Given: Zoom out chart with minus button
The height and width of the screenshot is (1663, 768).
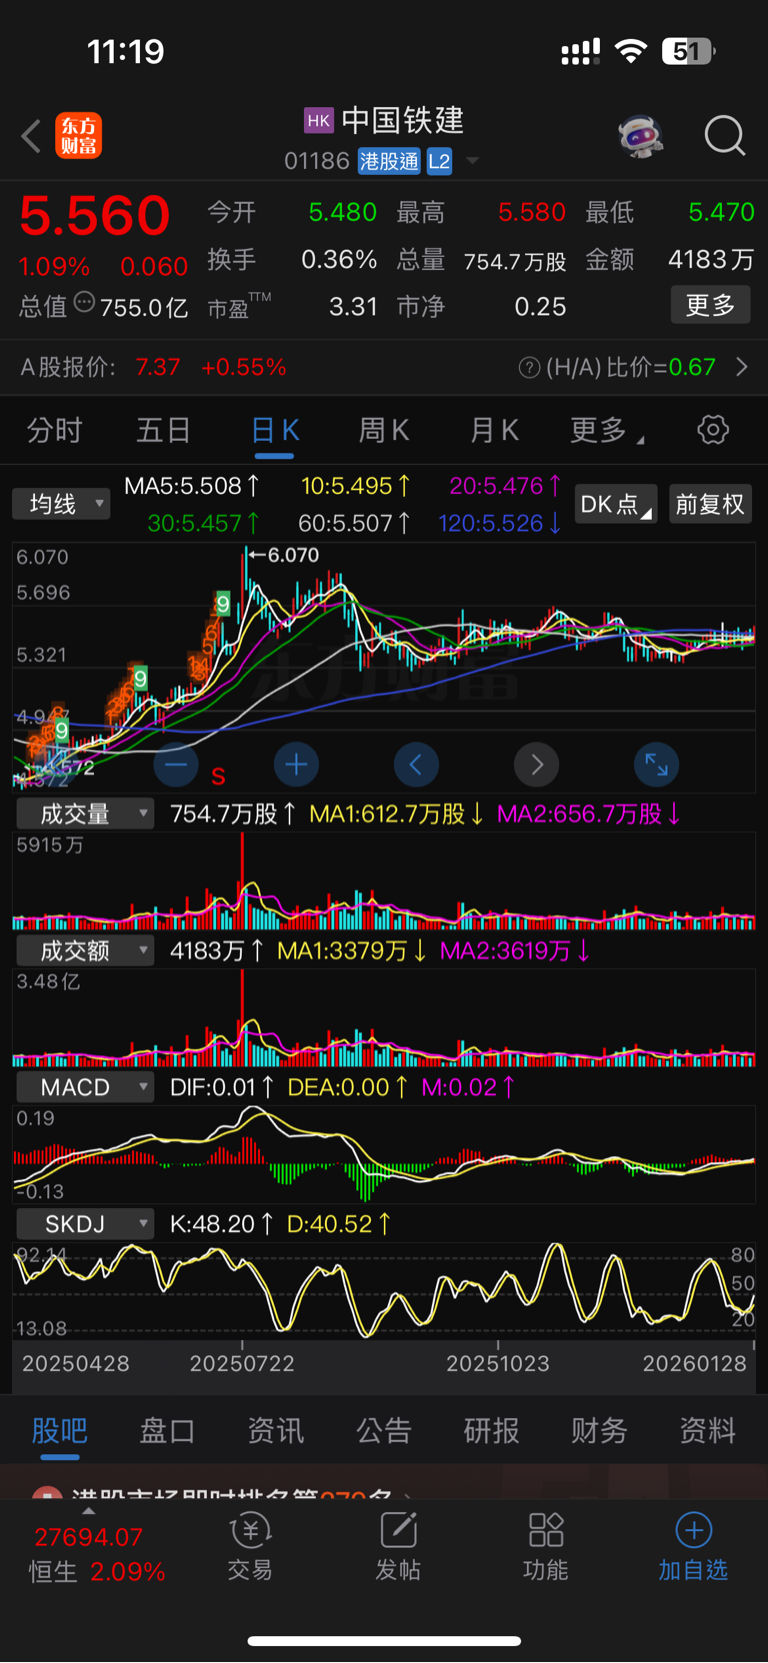Looking at the screenshot, I should click(x=176, y=765).
